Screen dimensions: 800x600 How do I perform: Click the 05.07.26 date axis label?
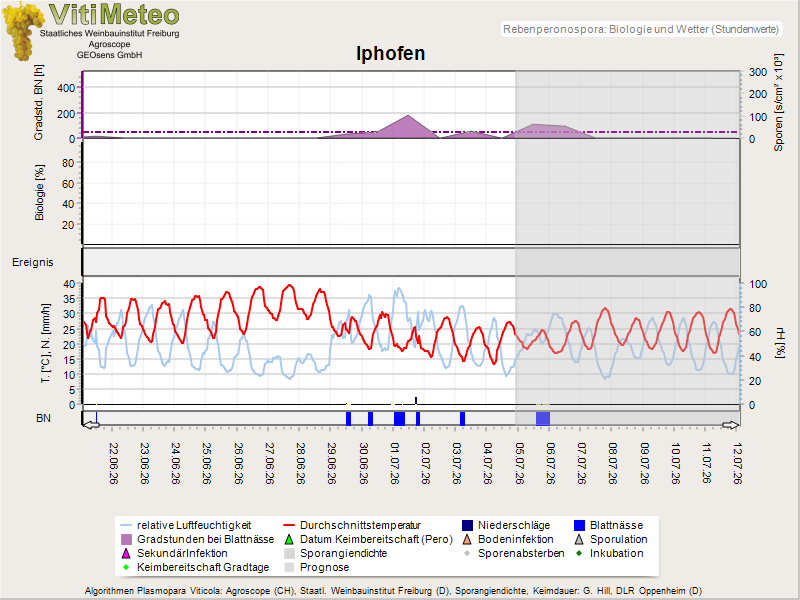pos(520,463)
